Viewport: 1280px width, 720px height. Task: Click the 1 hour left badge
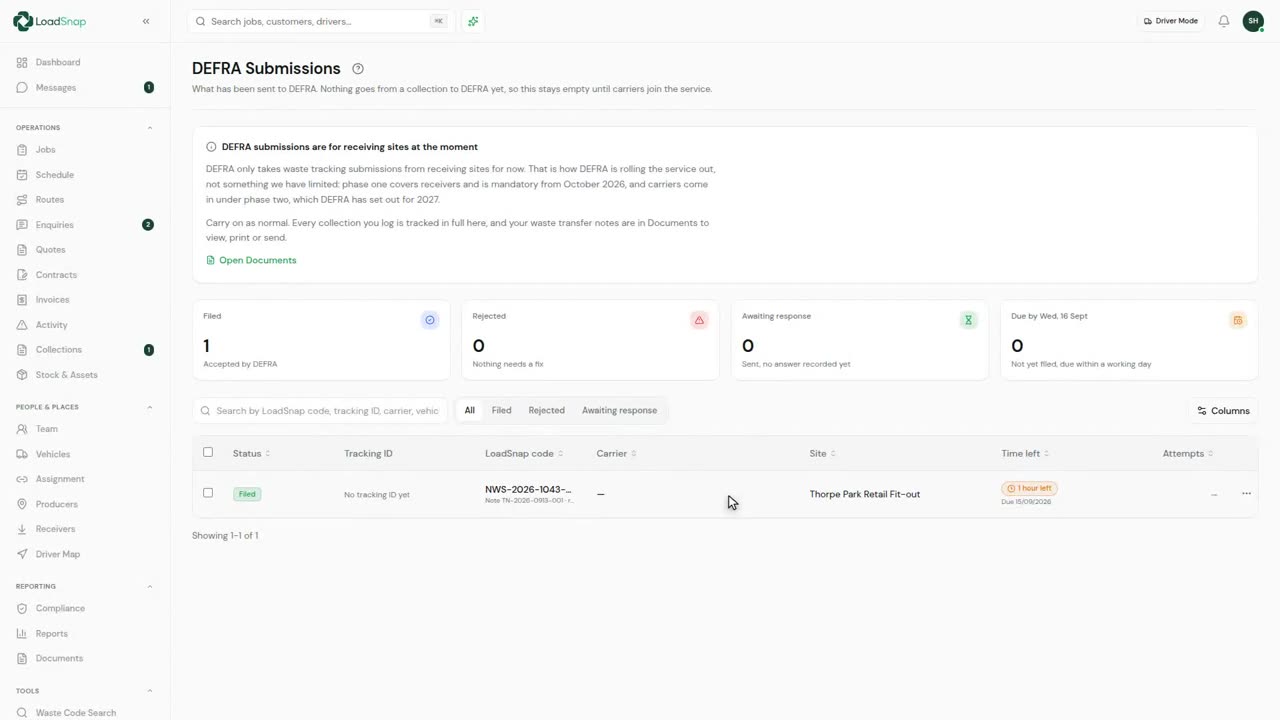(x=1029, y=489)
